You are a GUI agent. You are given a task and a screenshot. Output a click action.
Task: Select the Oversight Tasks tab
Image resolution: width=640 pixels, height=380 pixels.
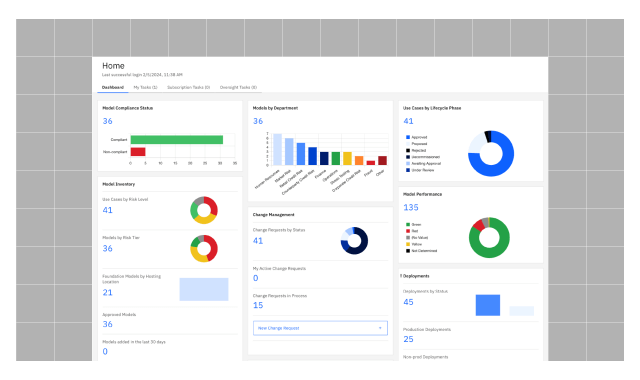pyautogui.click(x=238, y=87)
